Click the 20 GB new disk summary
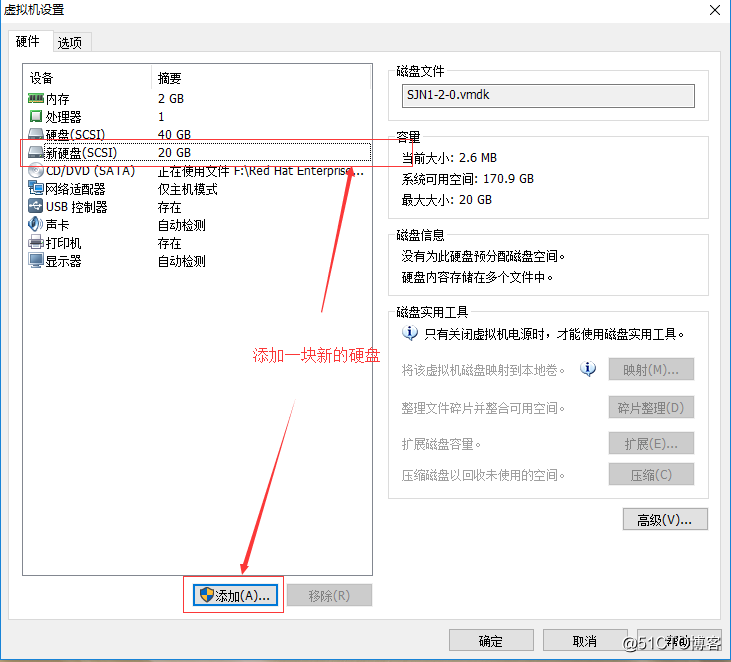Viewport: 731px width, 662px height. (x=174, y=152)
